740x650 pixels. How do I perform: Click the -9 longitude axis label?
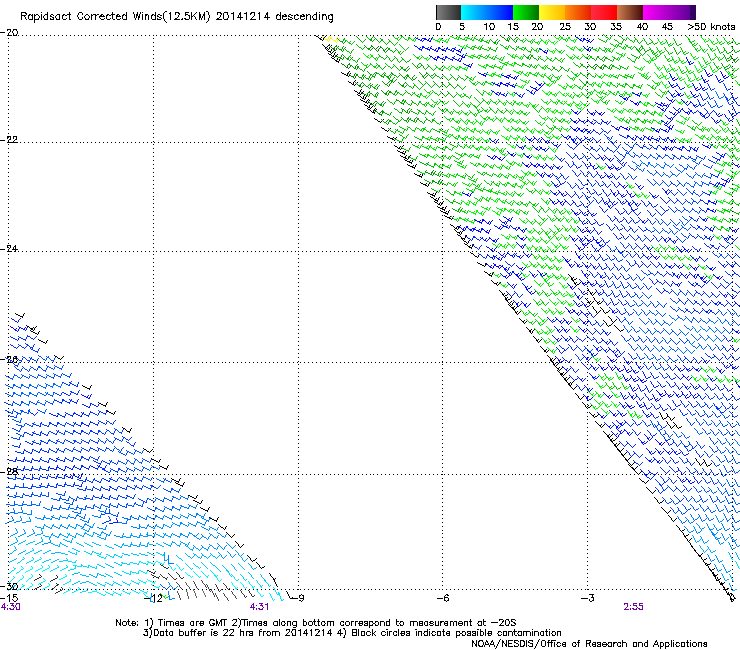point(297,598)
